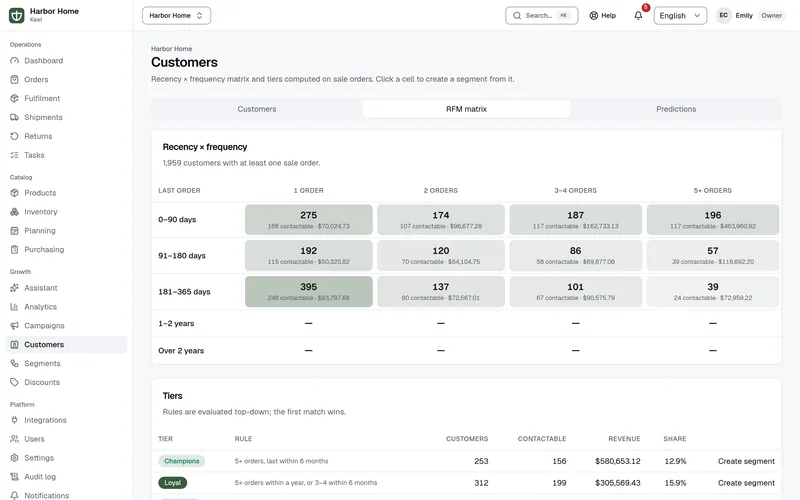This screenshot has width=800, height=500.
Task: Click the Tasks list icon
Action: (x=14, y=155)
